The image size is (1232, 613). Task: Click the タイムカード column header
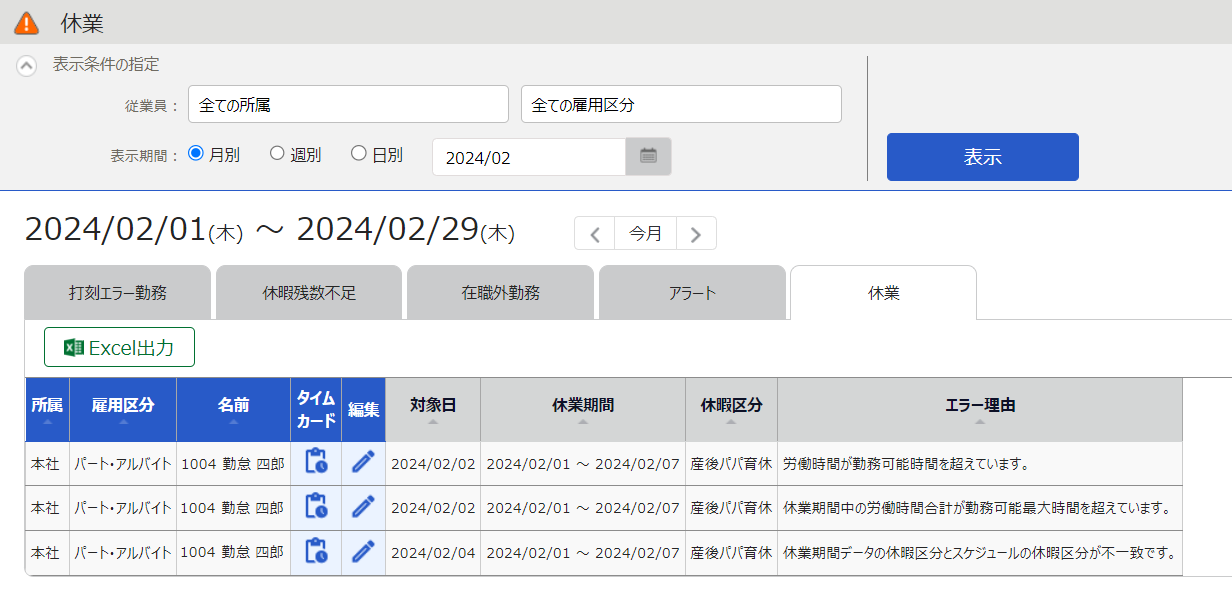[x=316, y=410]
